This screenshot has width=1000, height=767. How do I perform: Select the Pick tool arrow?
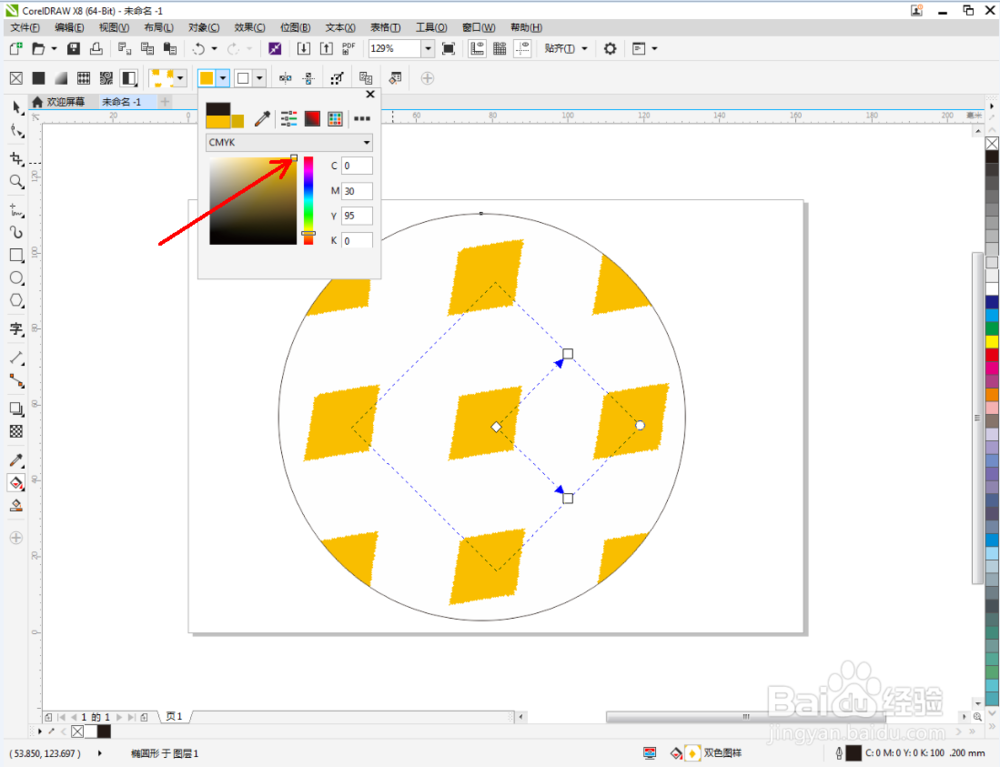[x=17, y=108]
